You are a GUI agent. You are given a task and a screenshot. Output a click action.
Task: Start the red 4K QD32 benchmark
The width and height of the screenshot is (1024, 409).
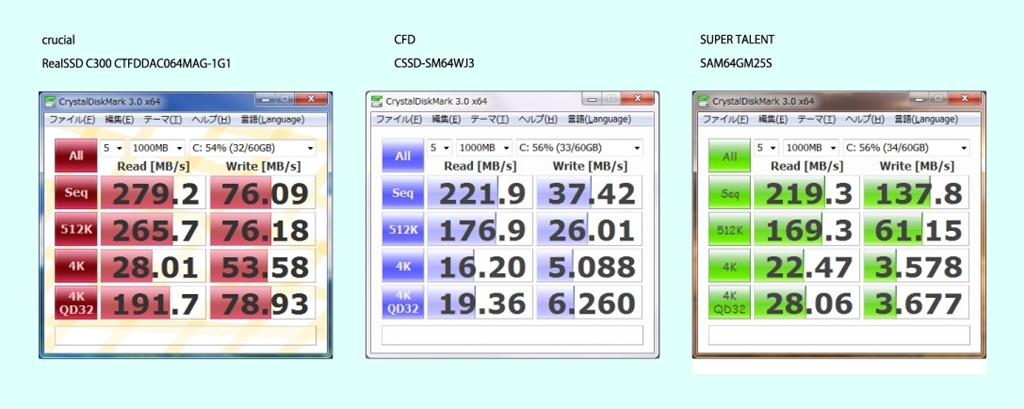76,303
